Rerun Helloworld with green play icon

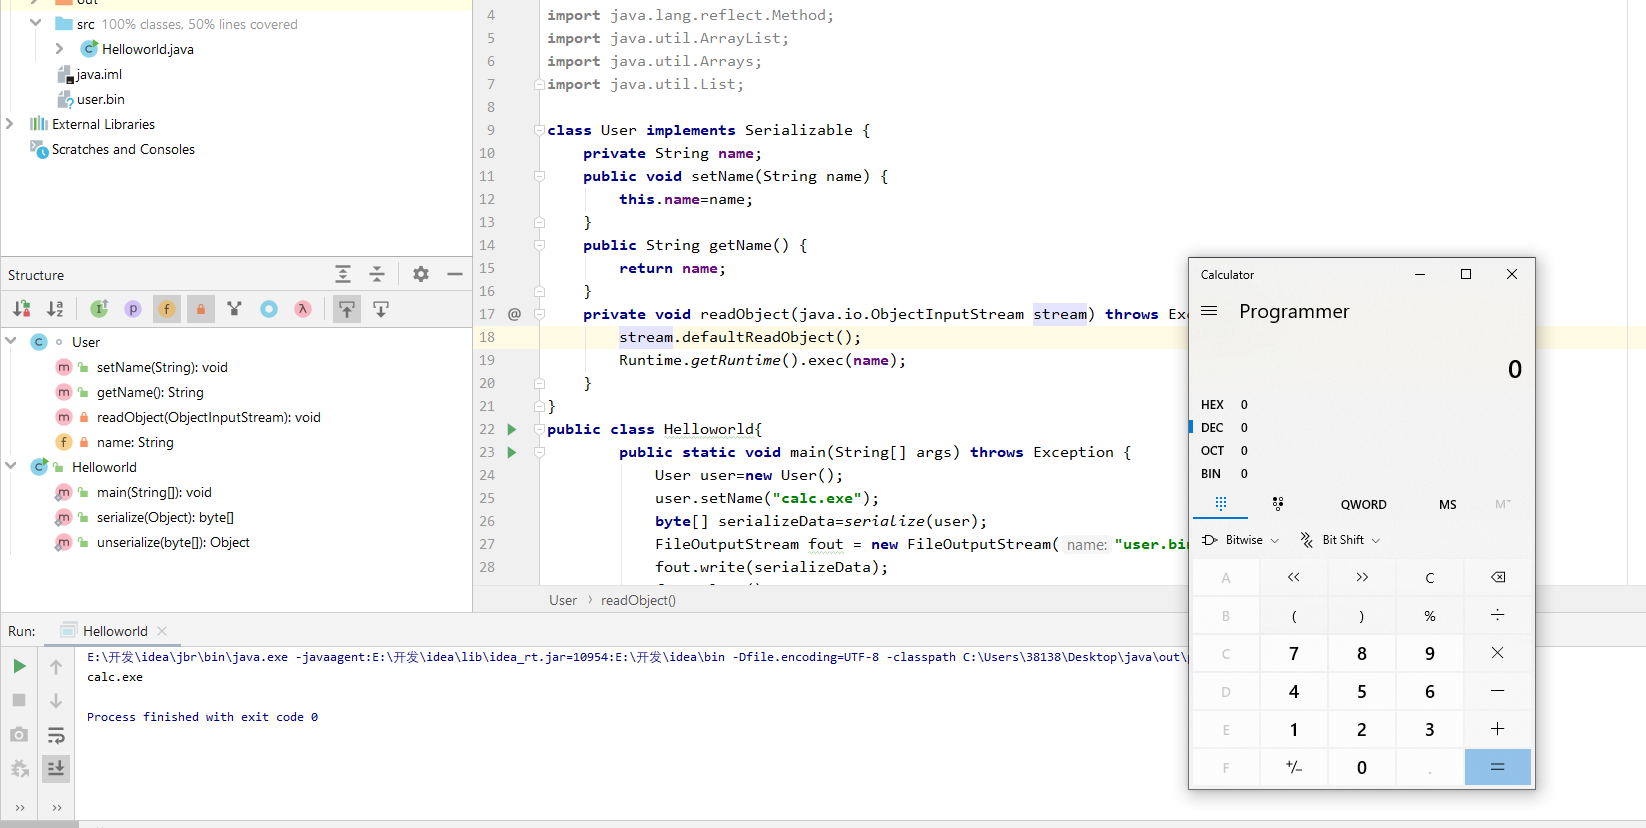[x=19, y=666]
